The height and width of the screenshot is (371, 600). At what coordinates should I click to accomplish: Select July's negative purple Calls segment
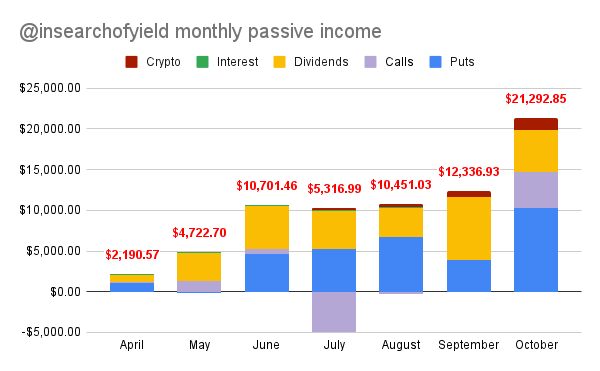[334, 312]
